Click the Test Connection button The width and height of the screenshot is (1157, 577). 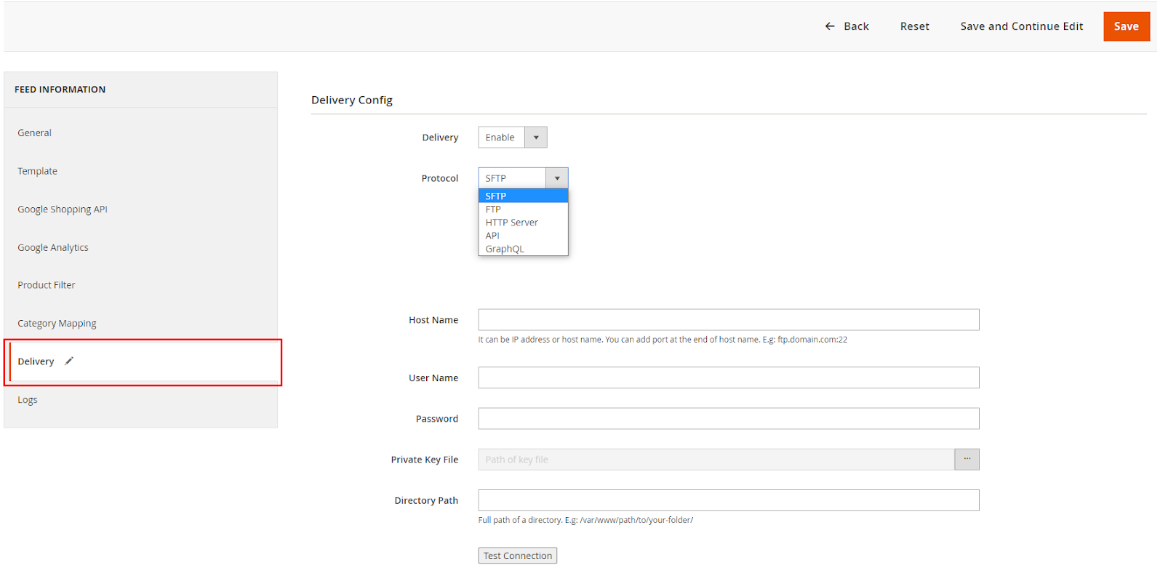click(518, 556)
